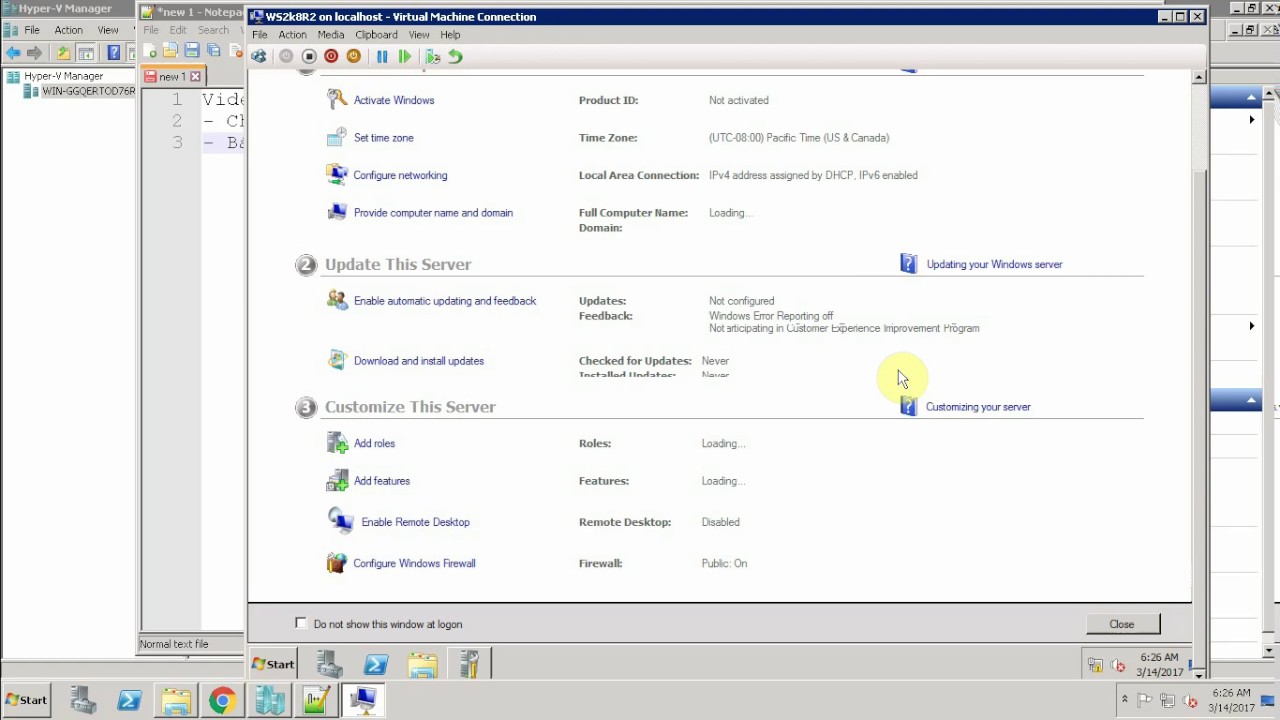1280x720 pixels.
Task: Click Up one level icon in Hyper-V Manager
Action: (x=64, y=53)
